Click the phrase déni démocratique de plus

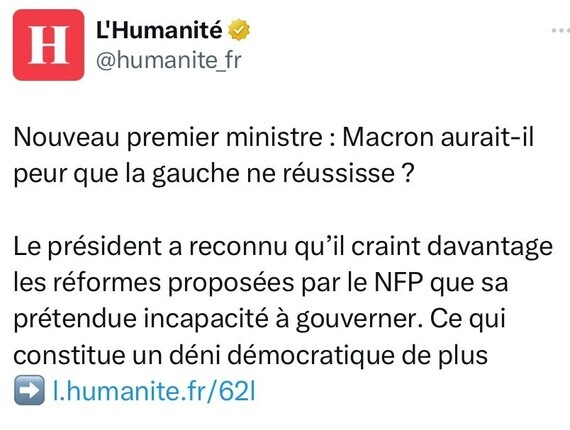coord(329,355)
